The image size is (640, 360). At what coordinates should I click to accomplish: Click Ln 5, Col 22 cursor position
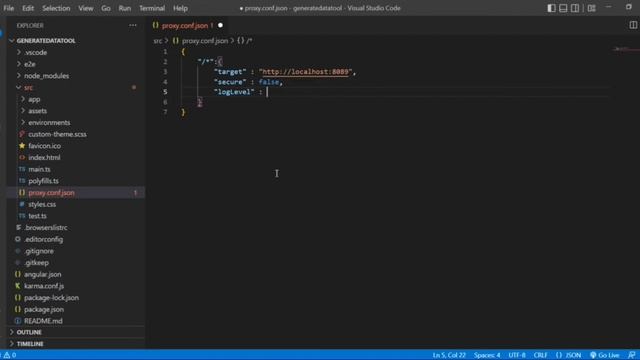pyautogui.click(x=449, y=355)
